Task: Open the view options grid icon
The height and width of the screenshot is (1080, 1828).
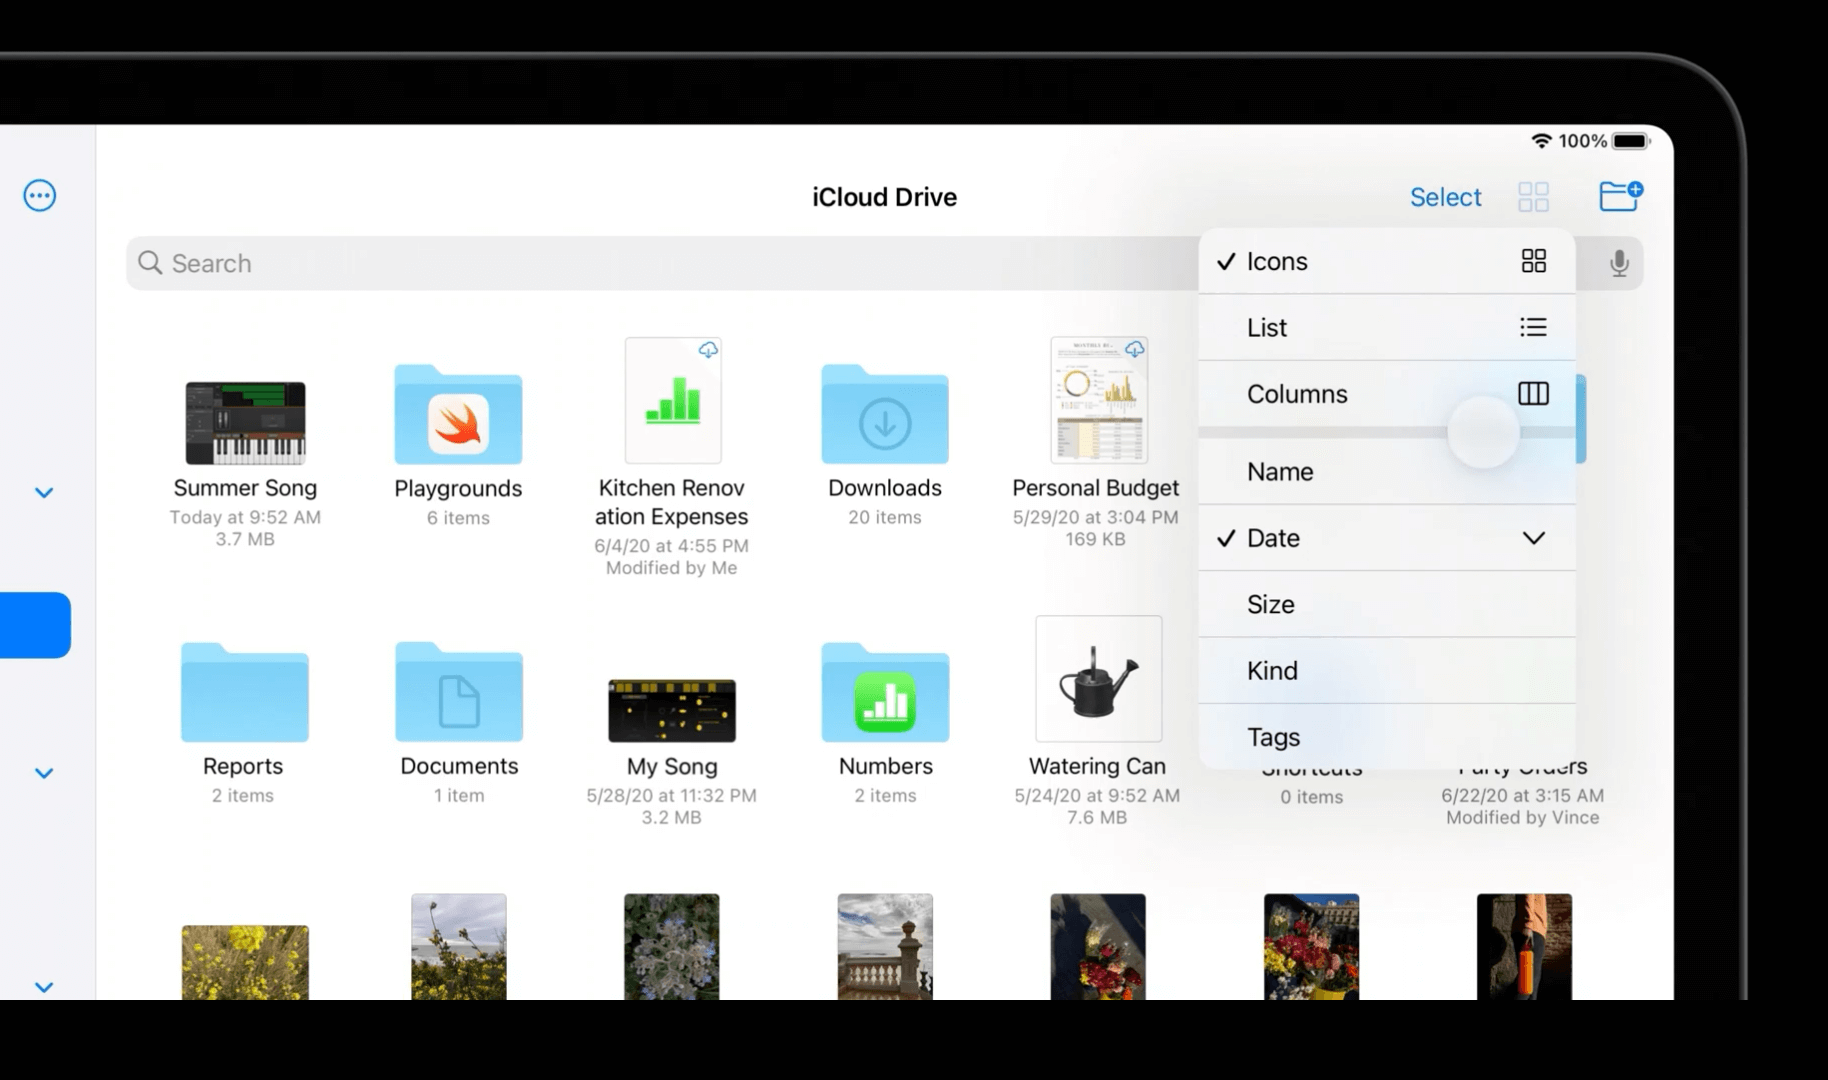Action: pos(1533,197)
